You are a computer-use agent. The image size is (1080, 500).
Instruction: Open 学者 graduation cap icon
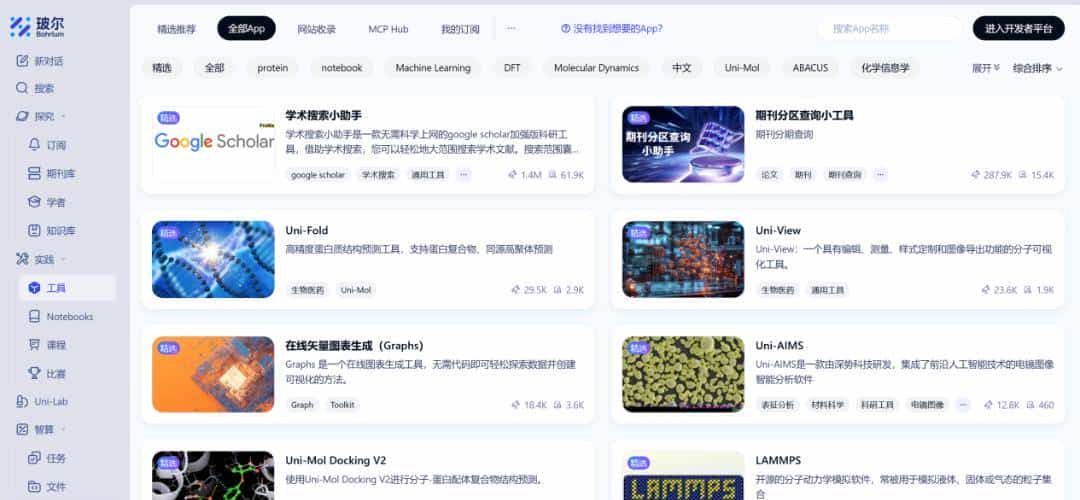coord(34,202)
